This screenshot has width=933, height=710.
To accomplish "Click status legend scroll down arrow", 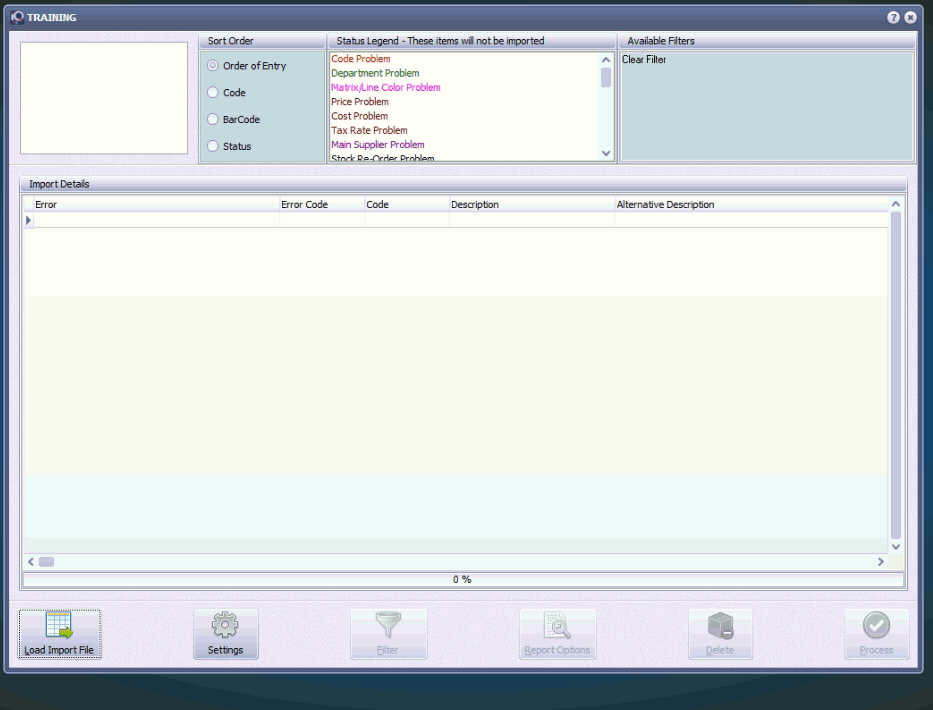I will point(606,153).
